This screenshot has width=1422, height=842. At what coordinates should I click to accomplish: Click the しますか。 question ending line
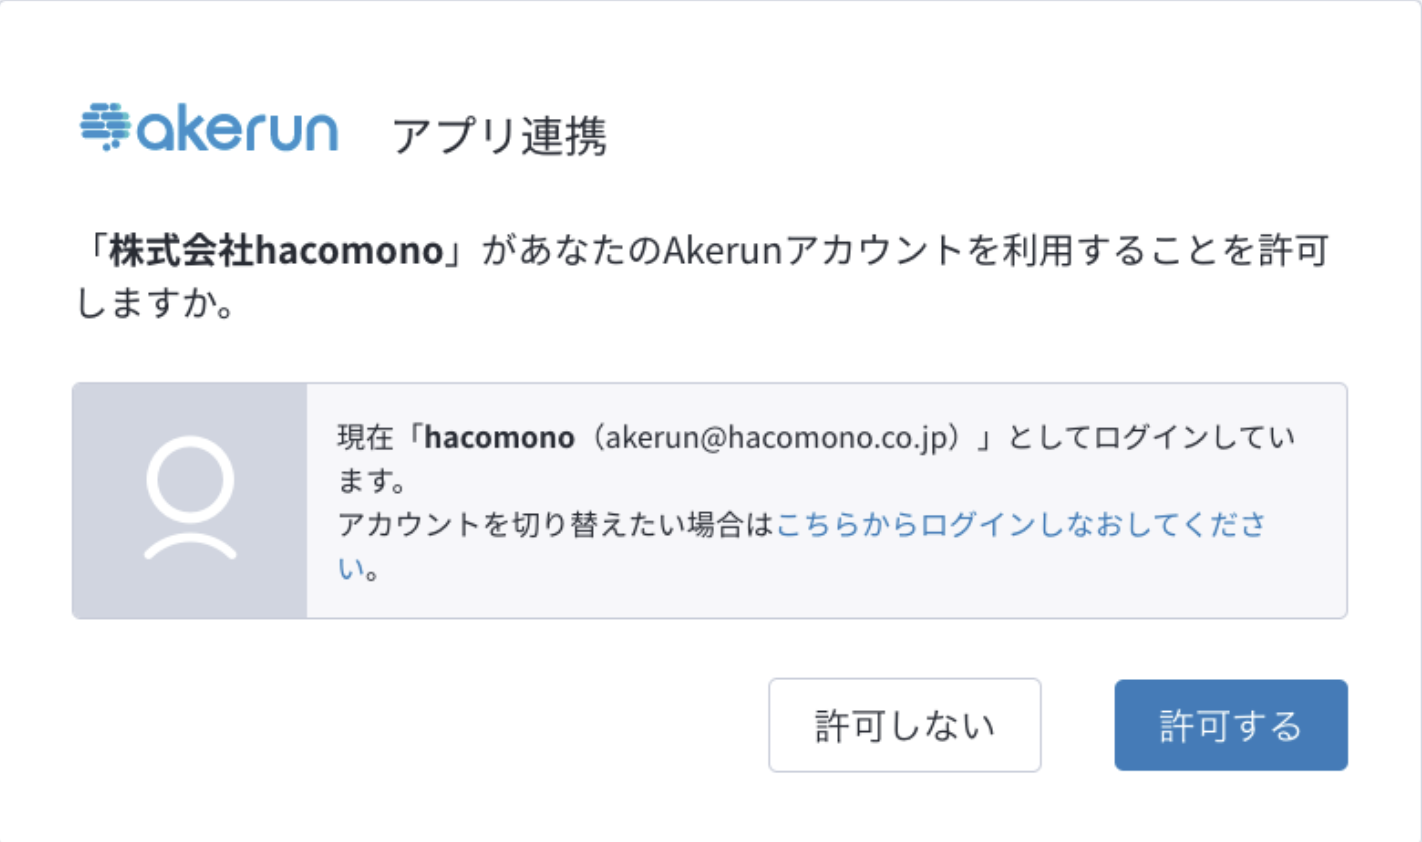(x=156, y=303)
